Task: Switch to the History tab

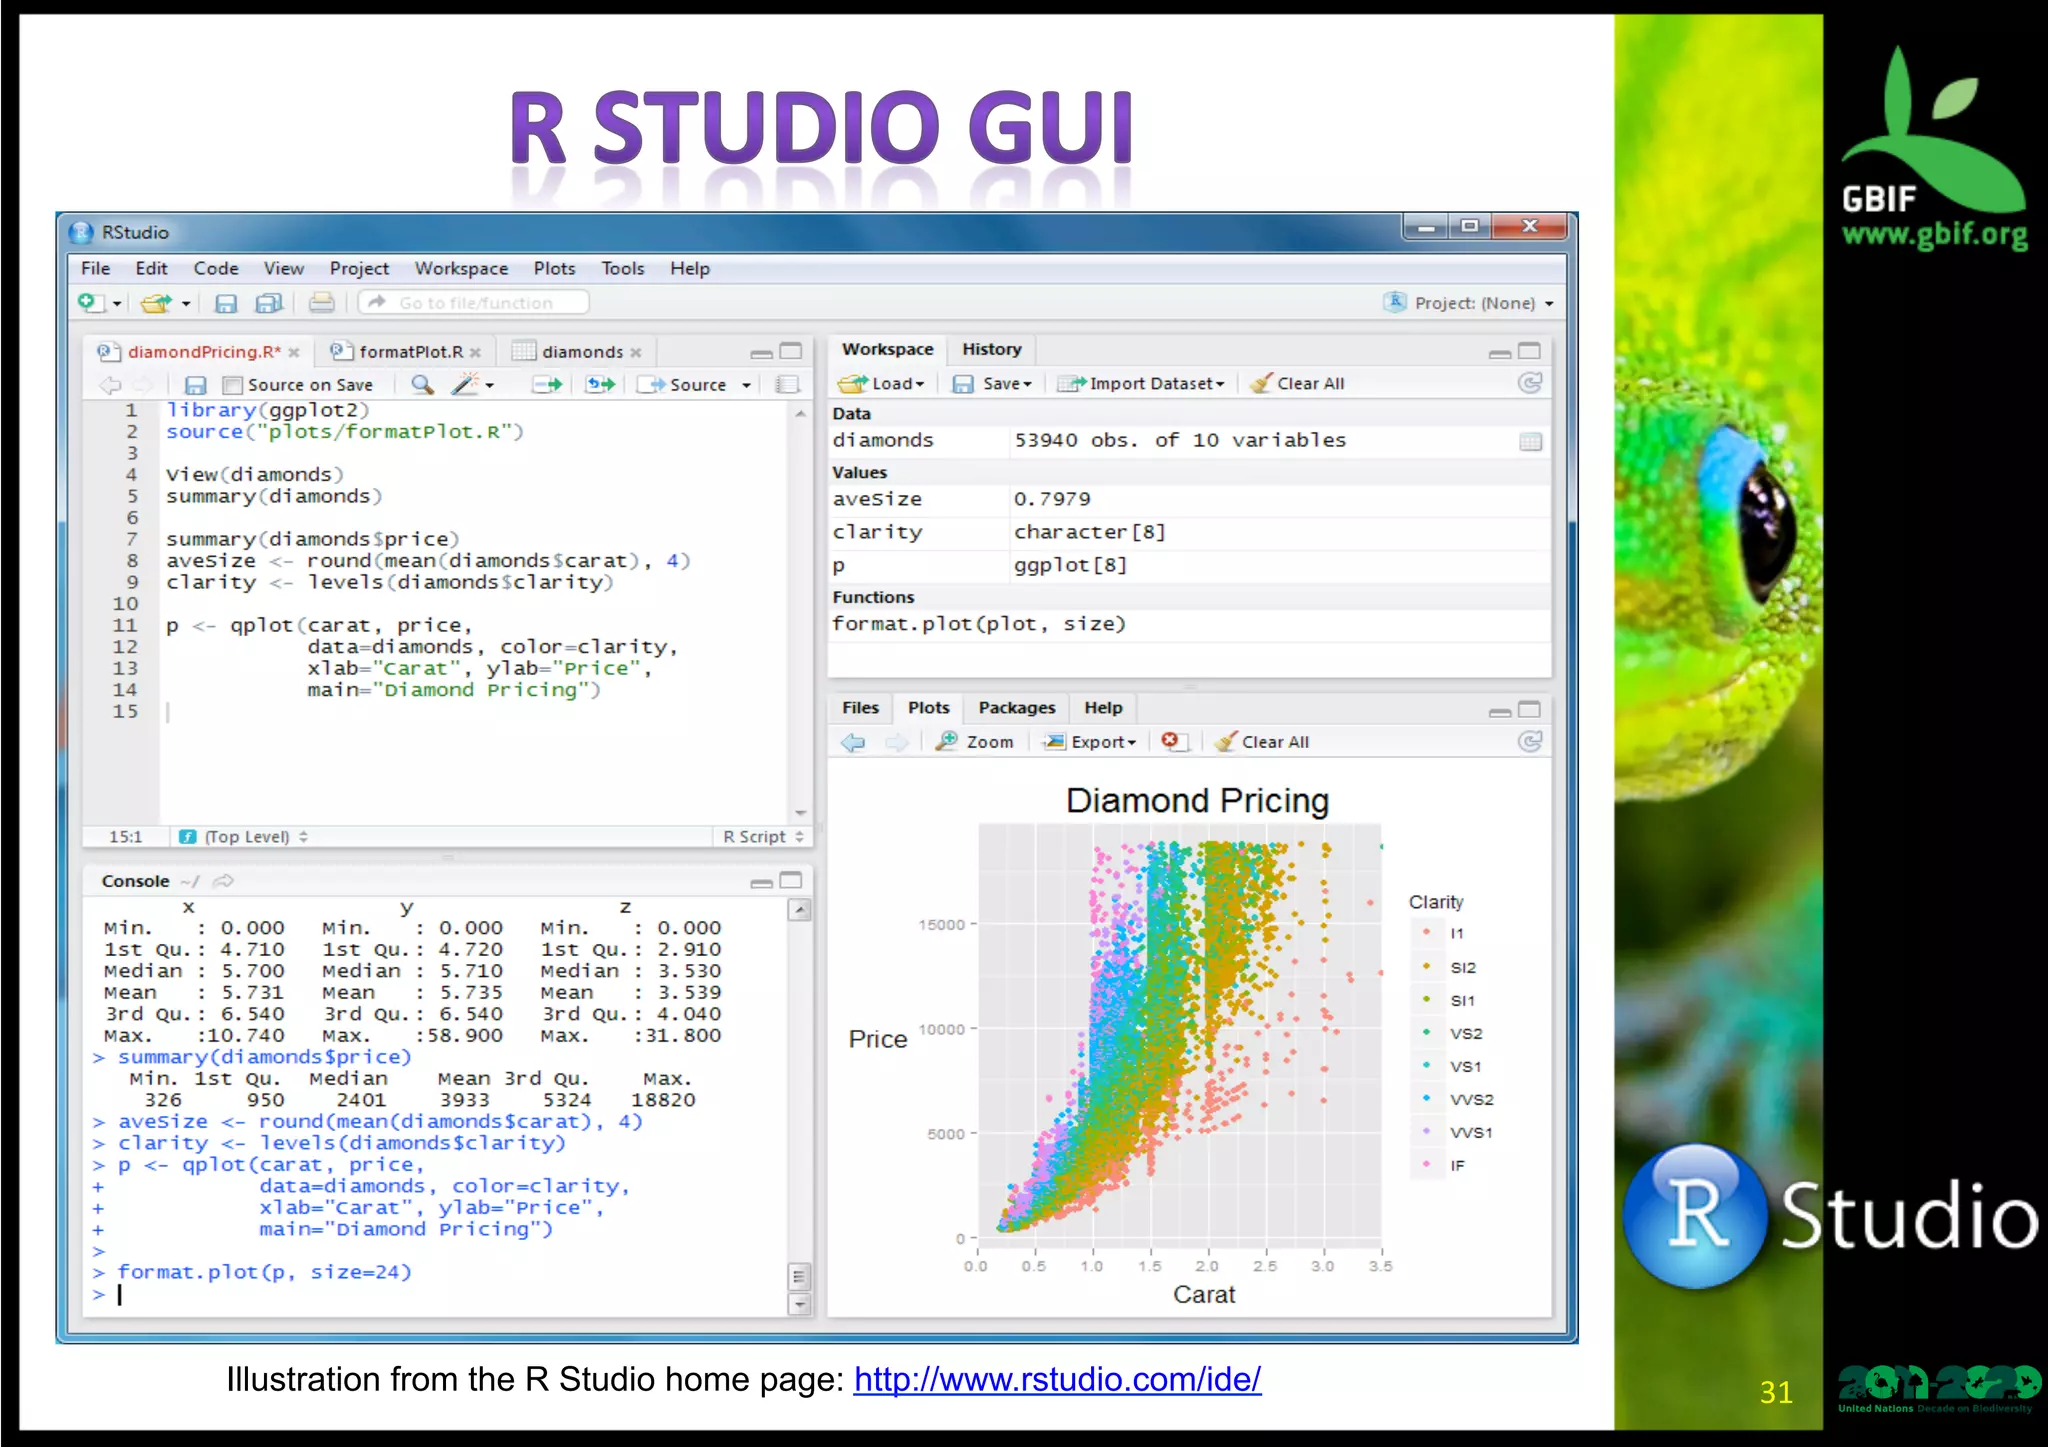Action: click(992, 349)
